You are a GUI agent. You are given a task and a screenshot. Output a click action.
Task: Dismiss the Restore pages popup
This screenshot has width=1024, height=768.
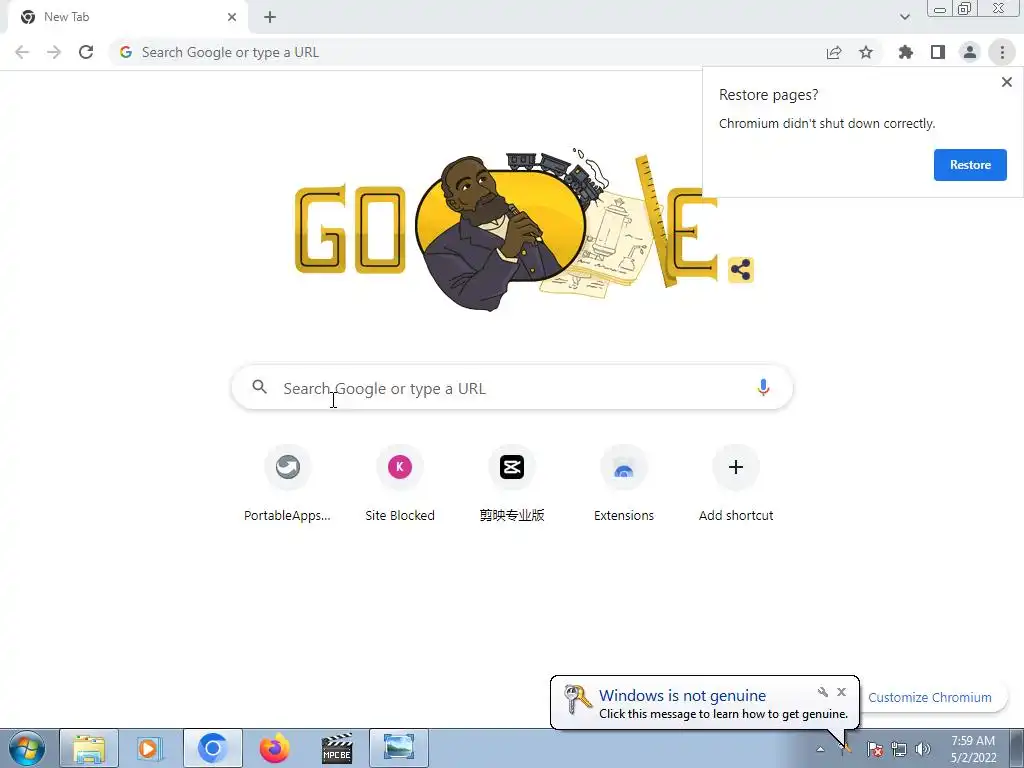point(1006,82)
